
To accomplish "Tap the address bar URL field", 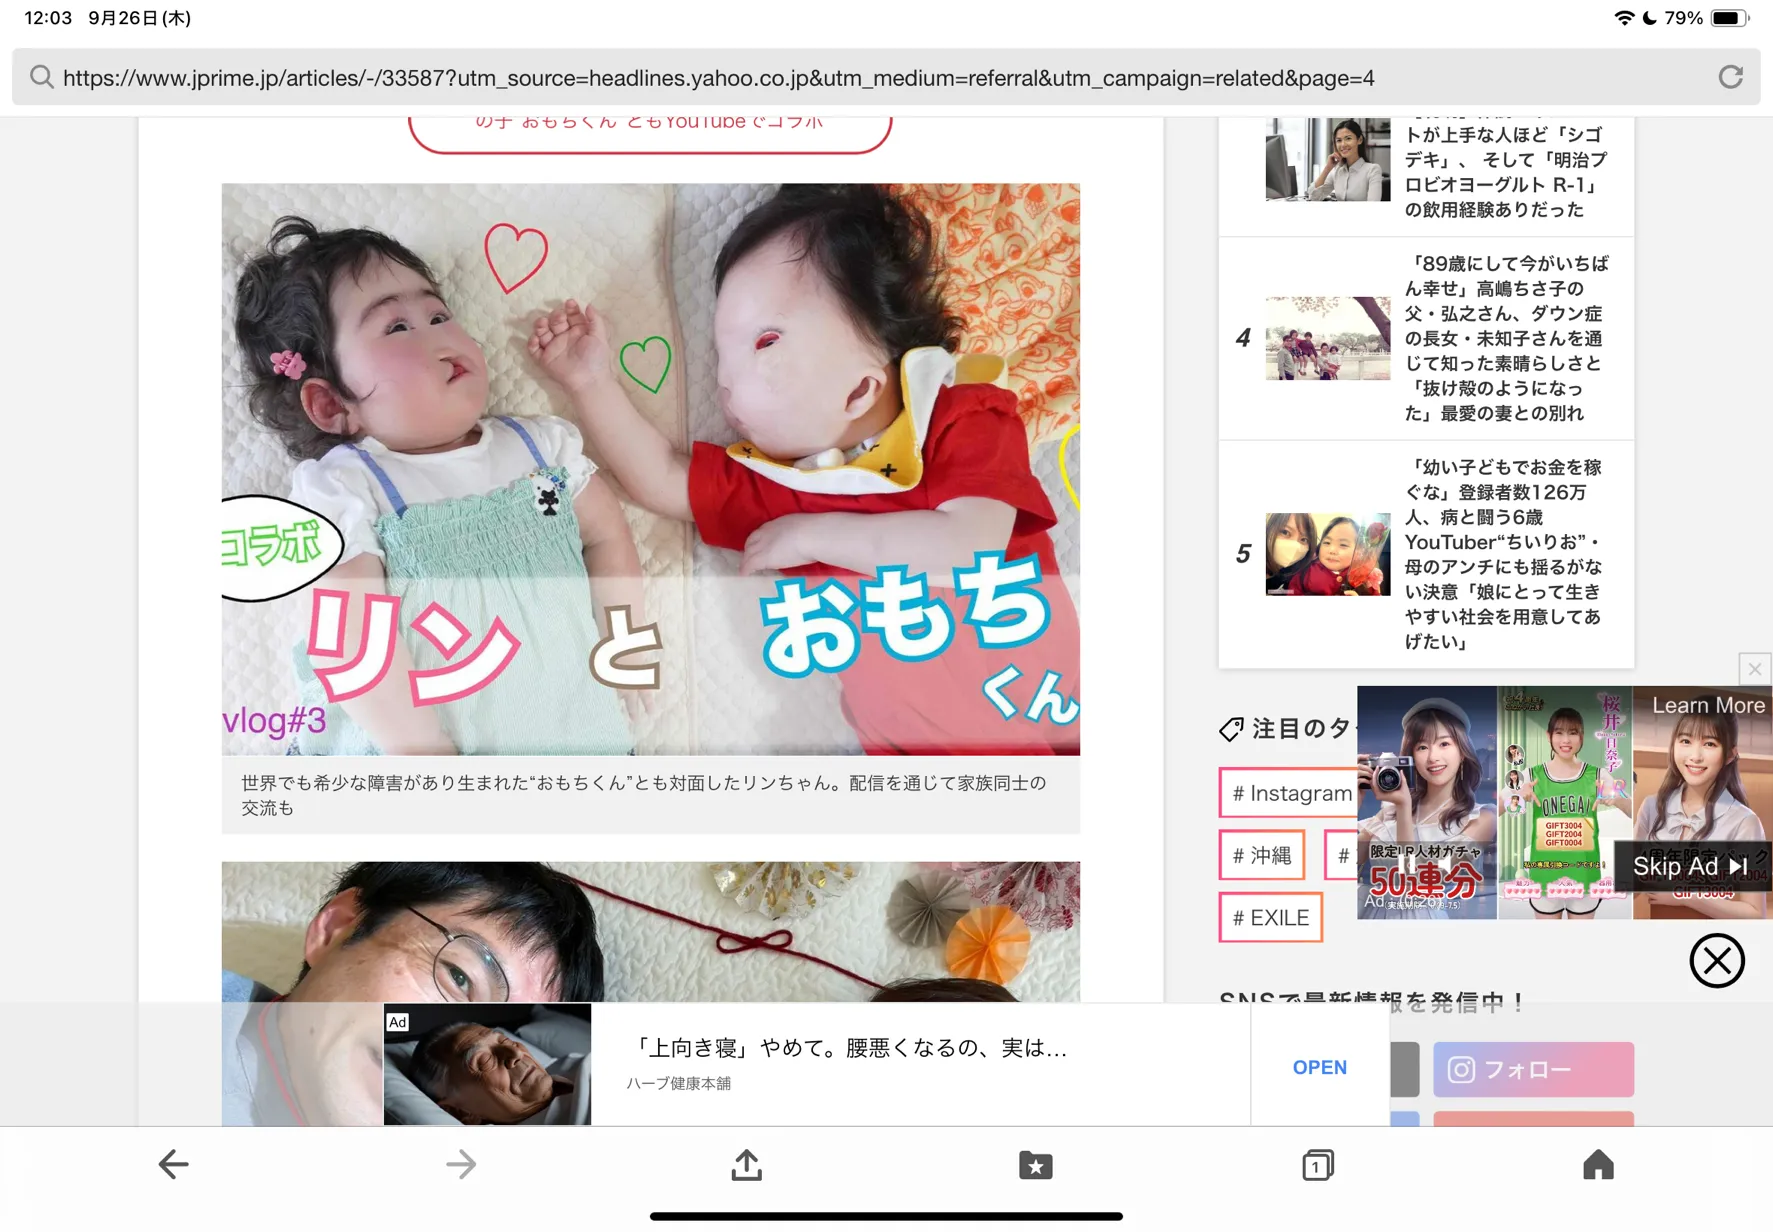I will pyautogui.click(x=886, y=77).
